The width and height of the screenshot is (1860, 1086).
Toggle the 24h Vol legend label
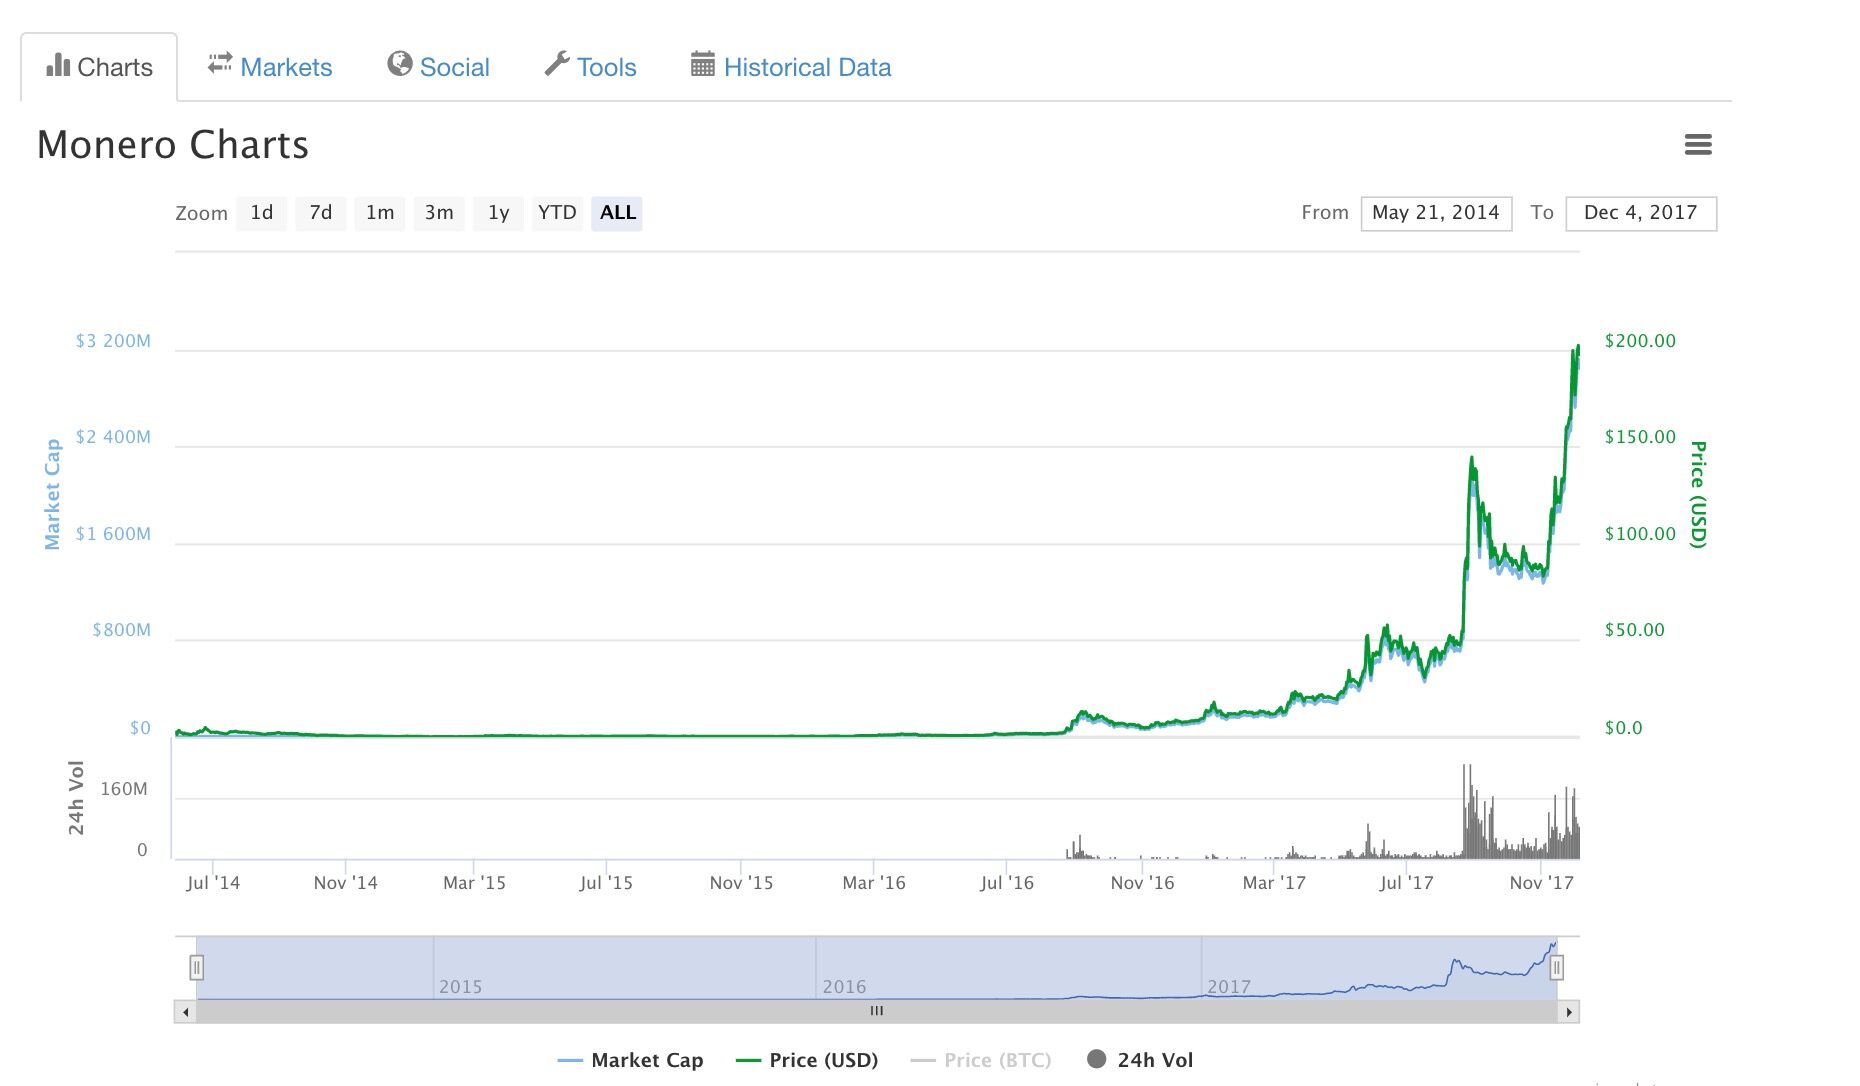[1155, 1060]
